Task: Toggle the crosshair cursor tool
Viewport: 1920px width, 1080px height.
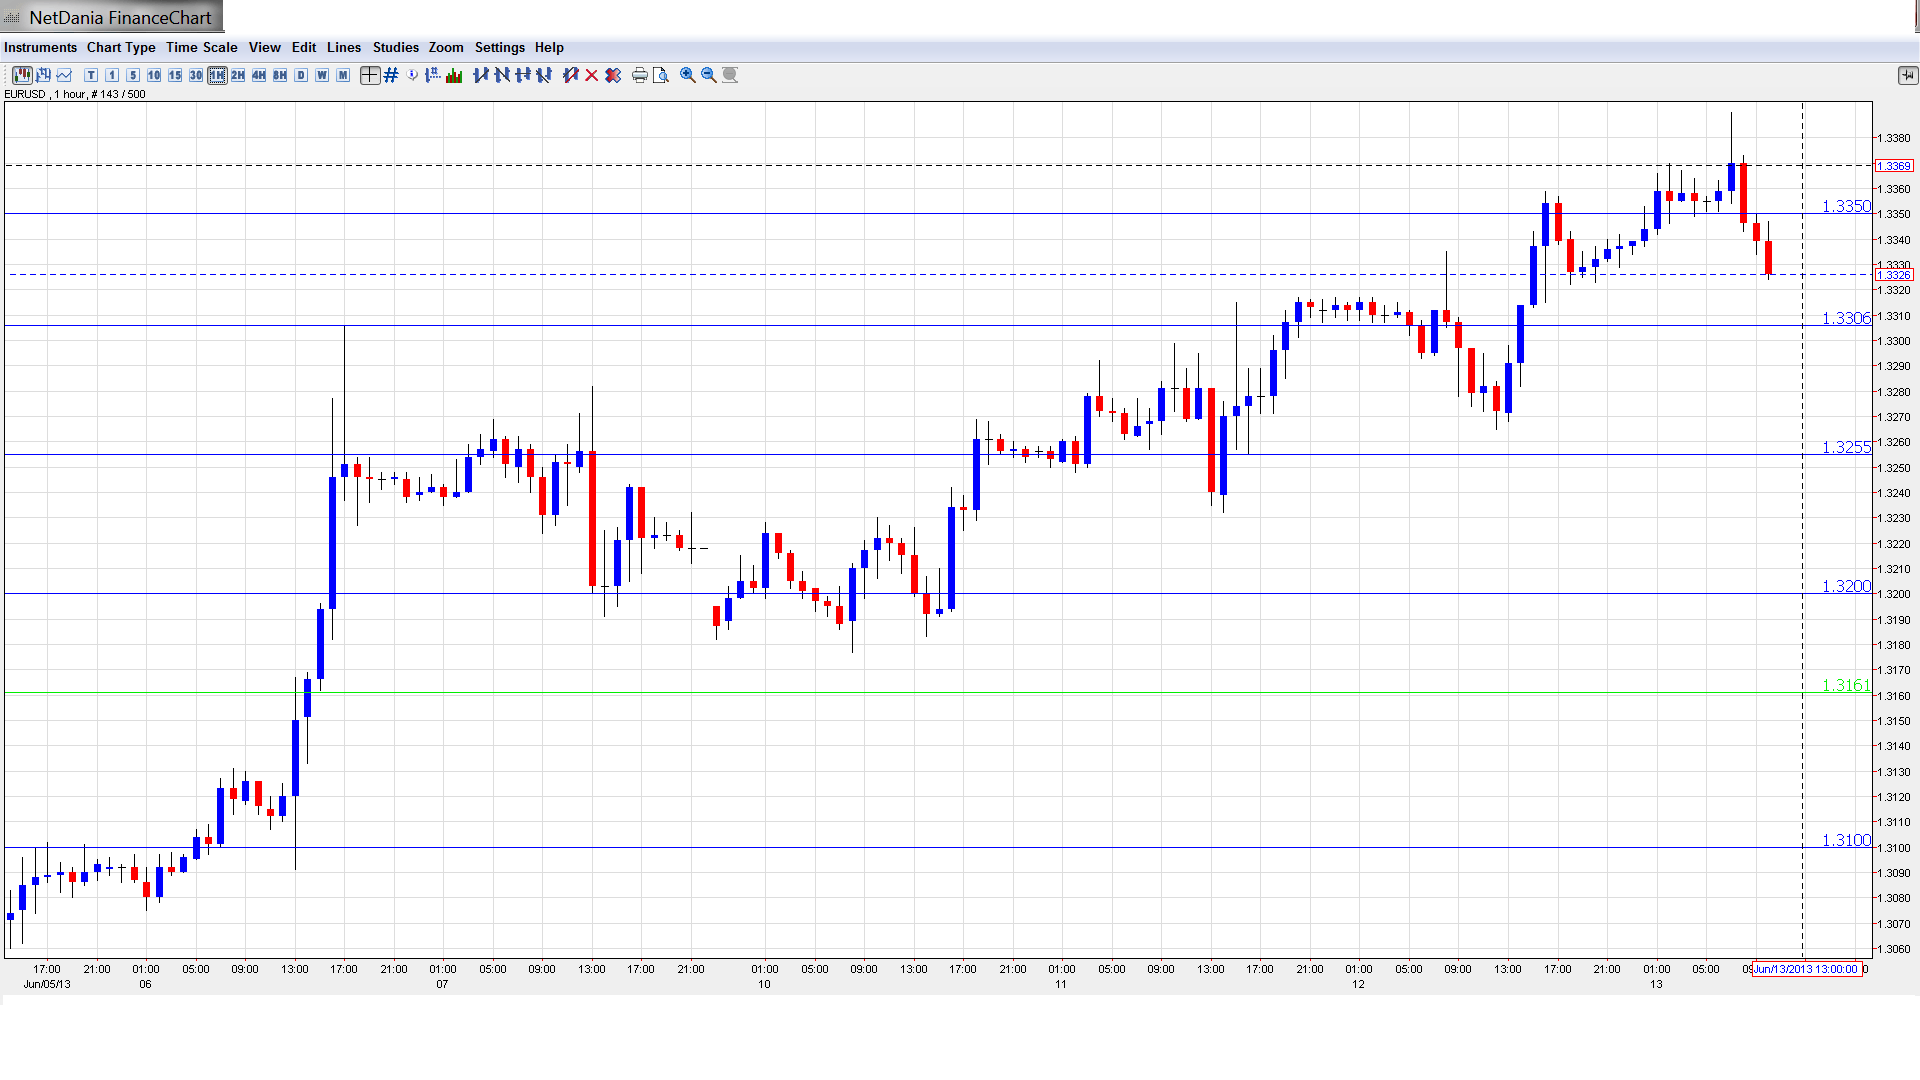Action: (x=370, y=75)
